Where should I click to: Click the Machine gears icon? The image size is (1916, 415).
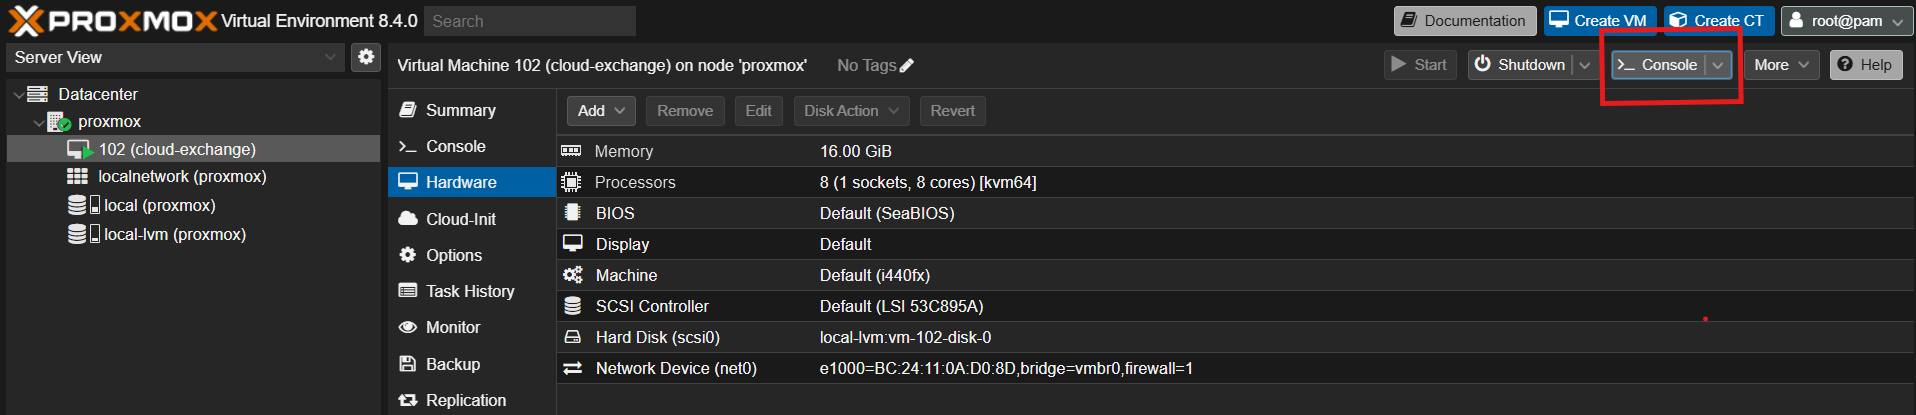click(x=572, y=275)
